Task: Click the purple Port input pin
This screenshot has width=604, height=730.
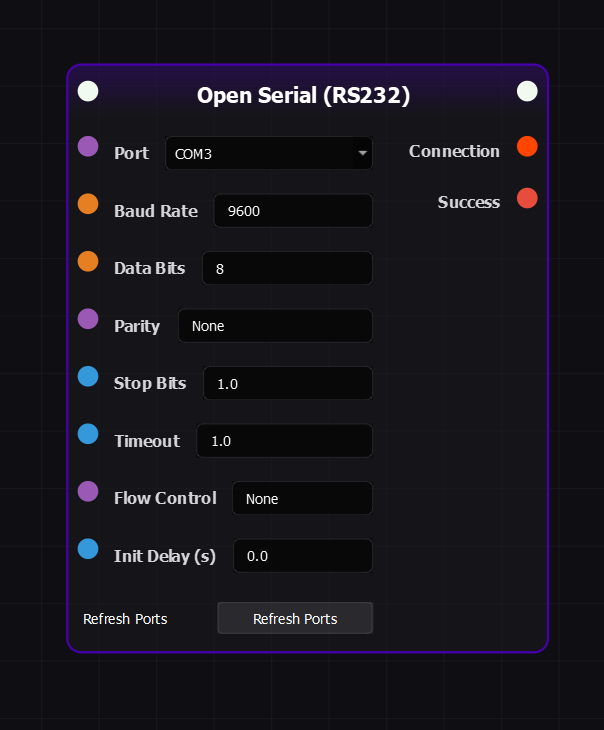Action: pos(88,147)
